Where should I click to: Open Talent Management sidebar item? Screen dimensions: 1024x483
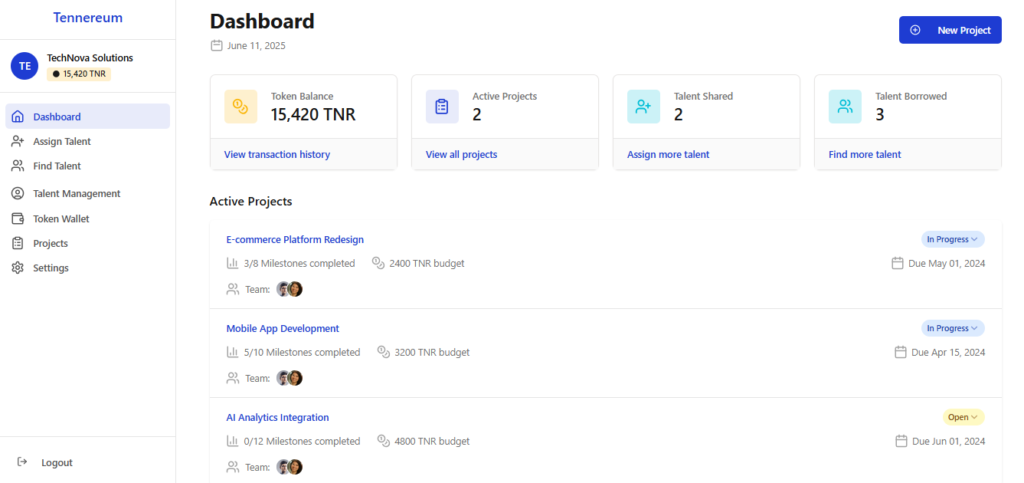click(x=88, y=193)
